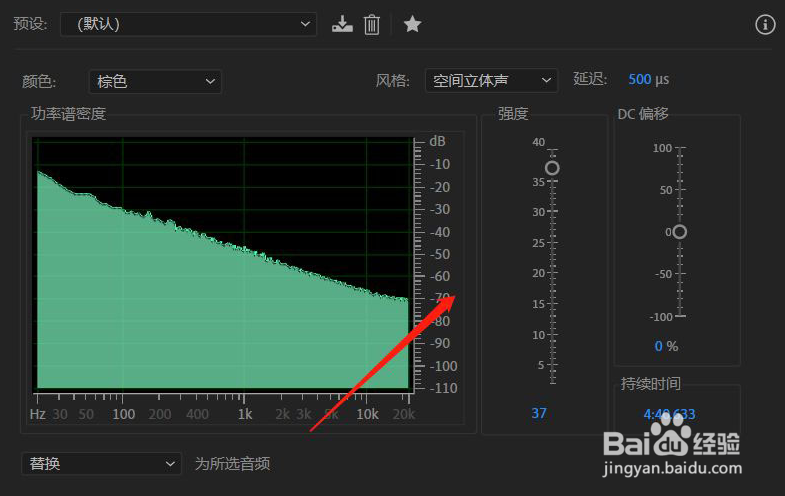Viewport: 785px width, 496px height.
Task: Edit the 强度 value 37
Action: tap(539, 413)
